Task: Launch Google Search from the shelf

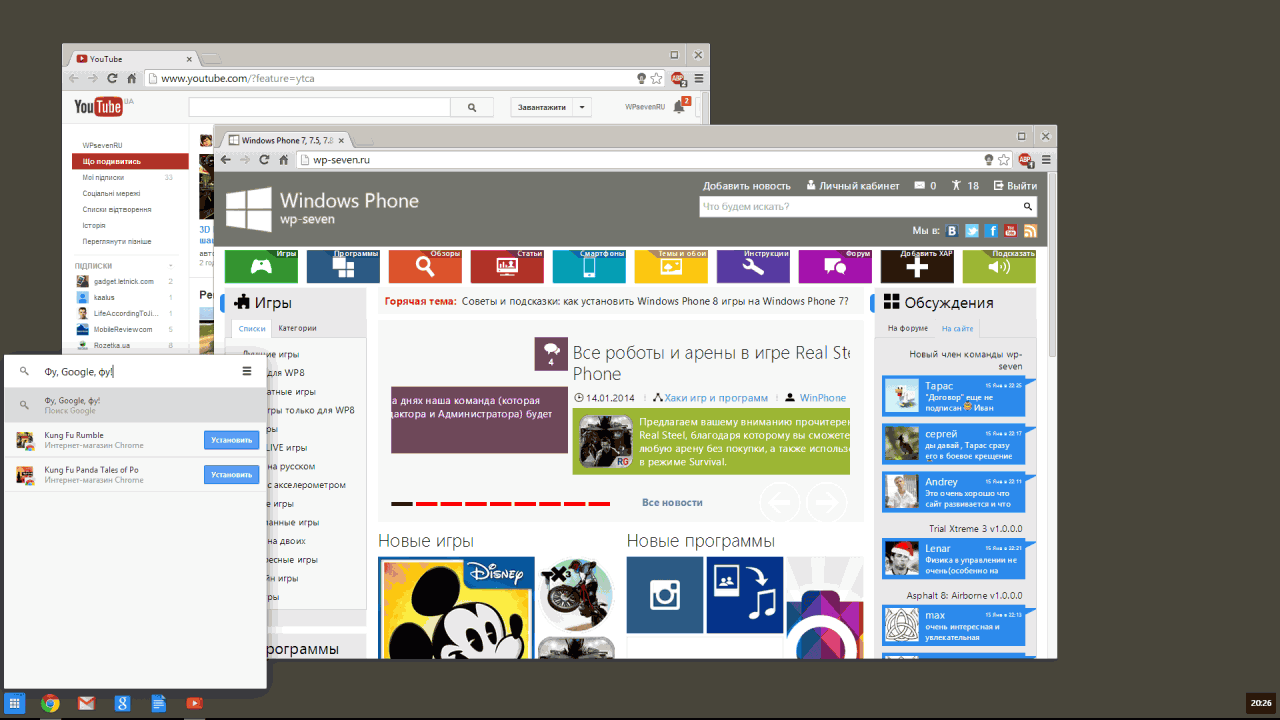Action: pos(122,703)
